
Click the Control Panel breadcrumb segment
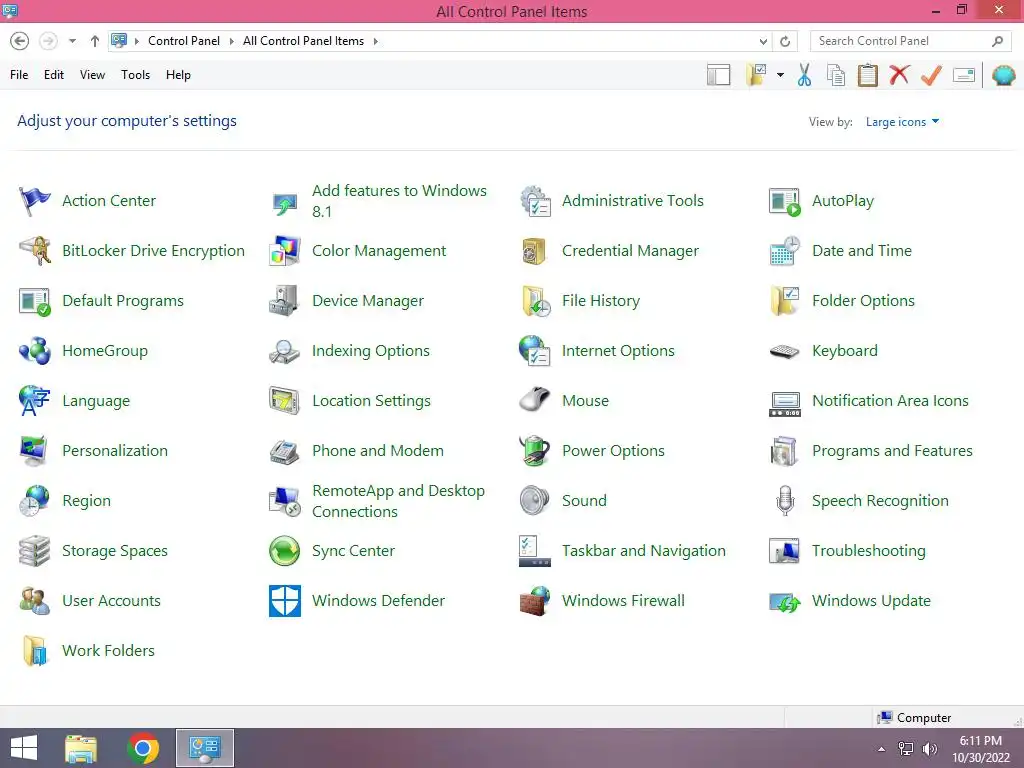(x=184, y=41)
